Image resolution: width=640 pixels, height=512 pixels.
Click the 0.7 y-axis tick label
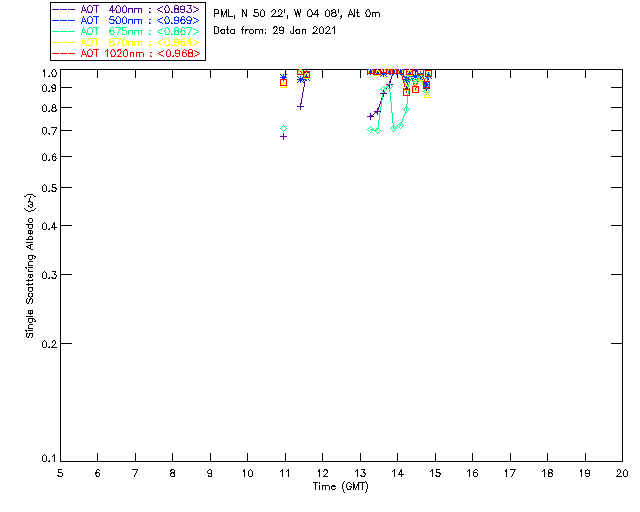49,131
